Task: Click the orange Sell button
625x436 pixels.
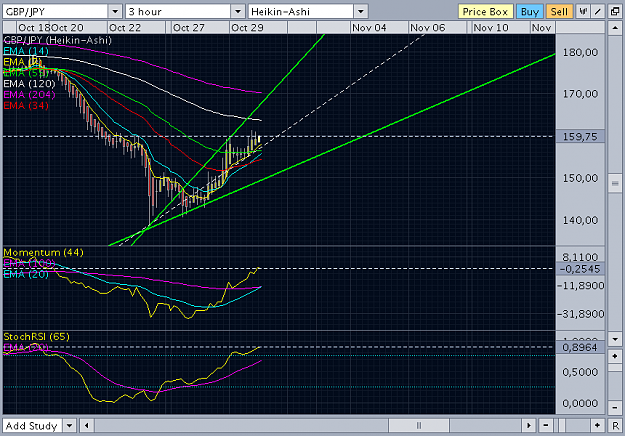Action: pos(559,12)
